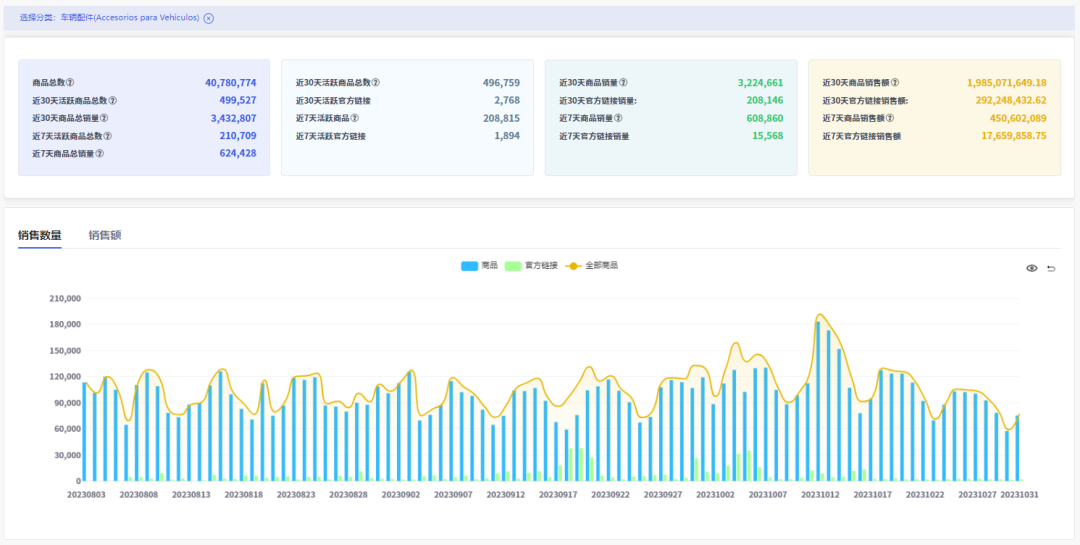Open help icon beside 商品总数
Screen dimensions: 1080x545
click(x=70, y=83)
